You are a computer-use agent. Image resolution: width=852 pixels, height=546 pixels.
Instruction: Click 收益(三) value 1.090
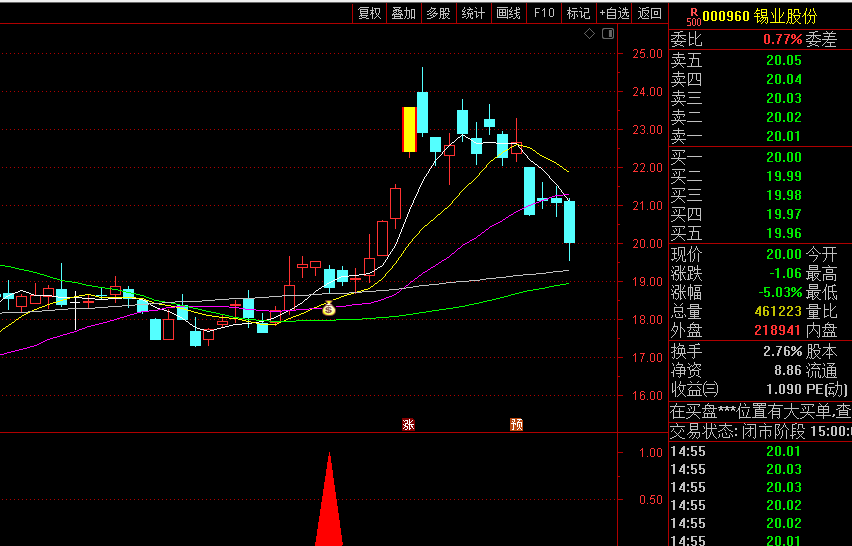(x=784, y=390)
